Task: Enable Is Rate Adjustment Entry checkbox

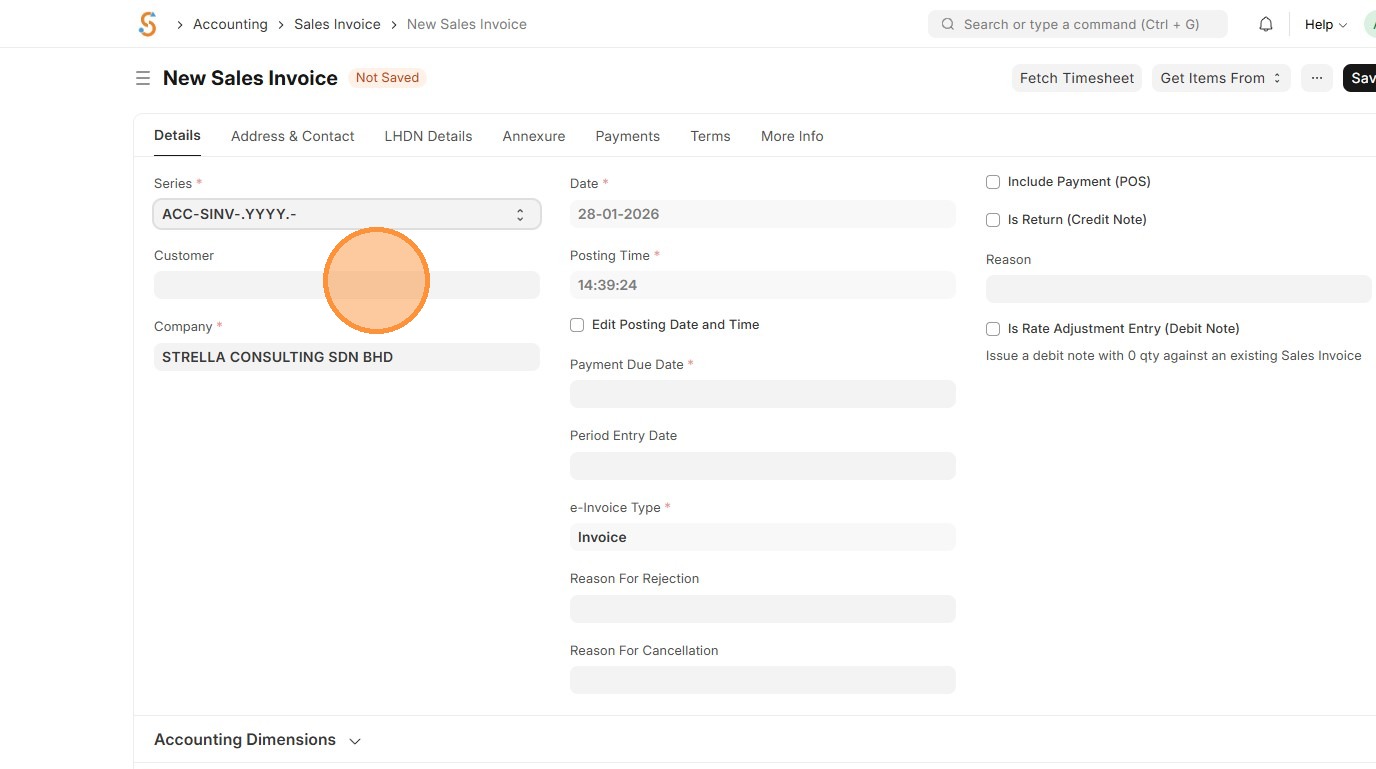Action: (x=993, y=329)
